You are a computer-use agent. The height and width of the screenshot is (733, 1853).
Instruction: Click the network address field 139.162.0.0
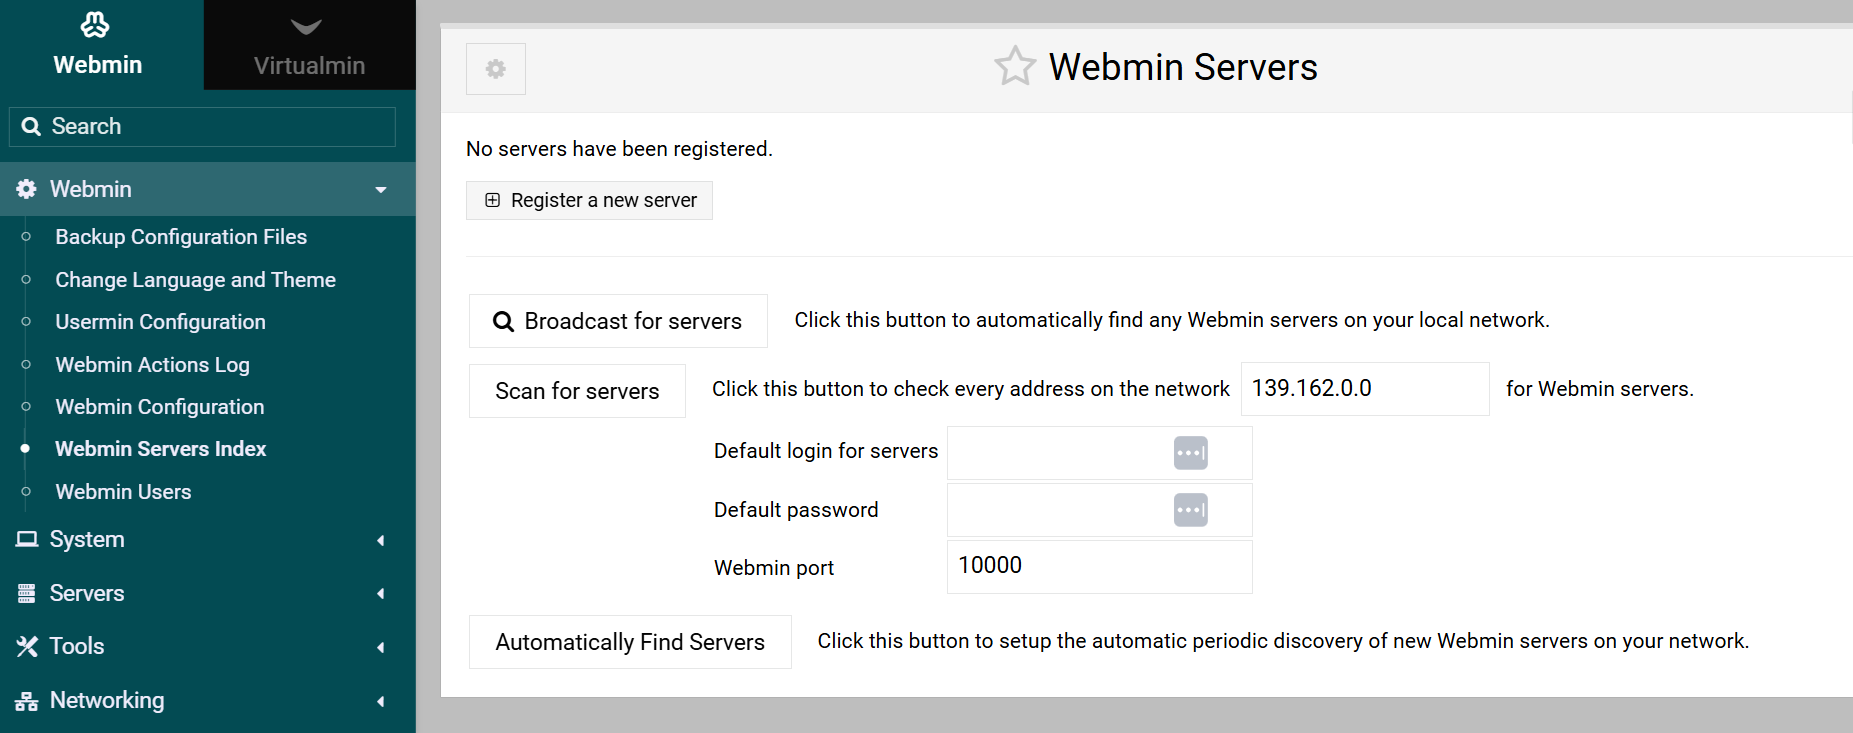pos(1364,389)
